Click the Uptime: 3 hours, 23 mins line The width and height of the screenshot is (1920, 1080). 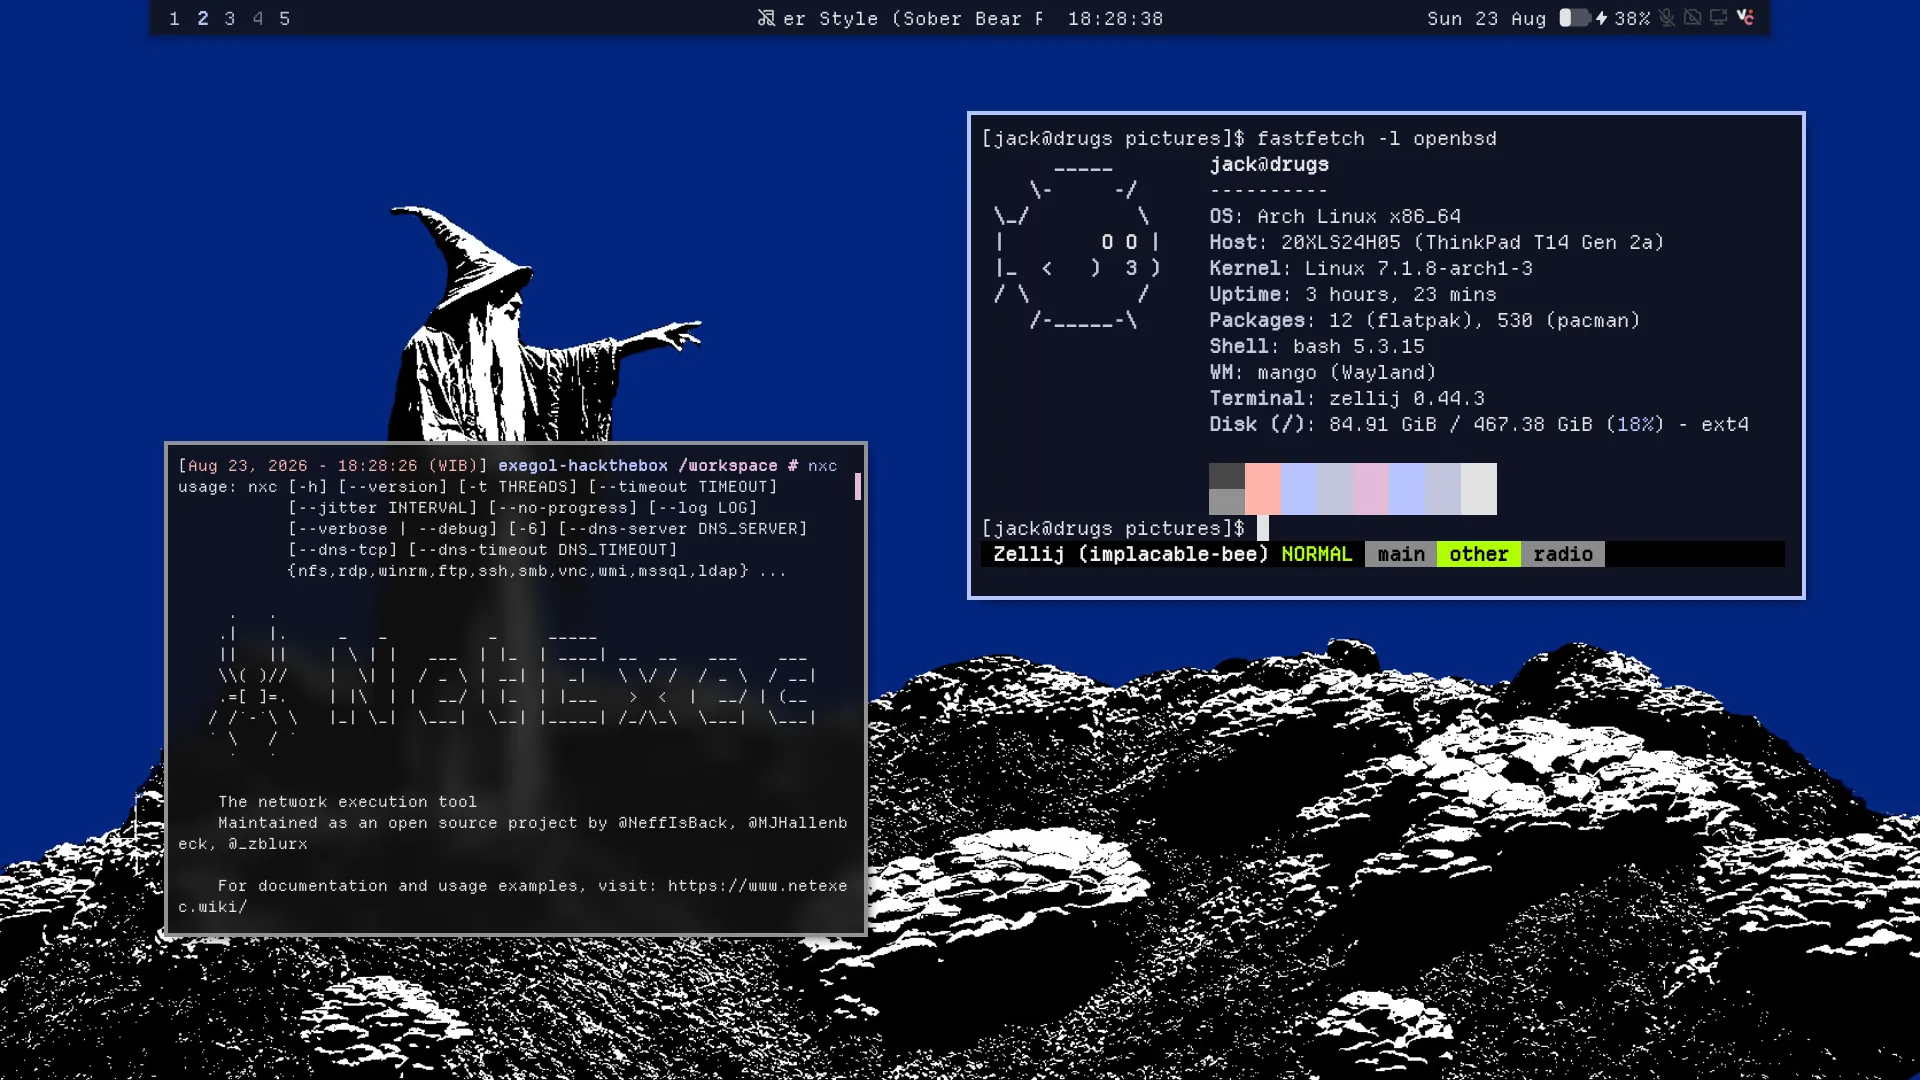click(x=1353, y=294)
